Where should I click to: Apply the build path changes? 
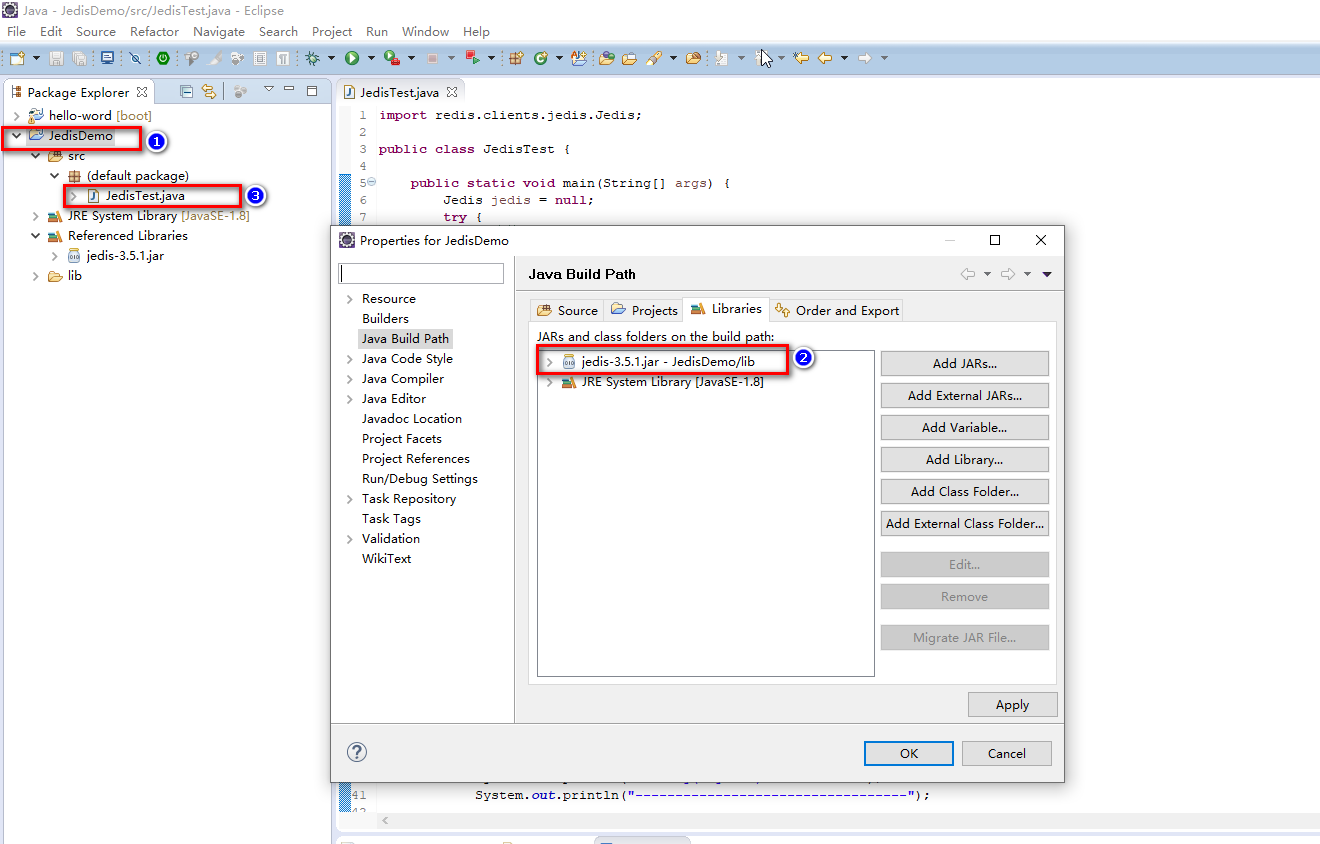pos(1012,704)
